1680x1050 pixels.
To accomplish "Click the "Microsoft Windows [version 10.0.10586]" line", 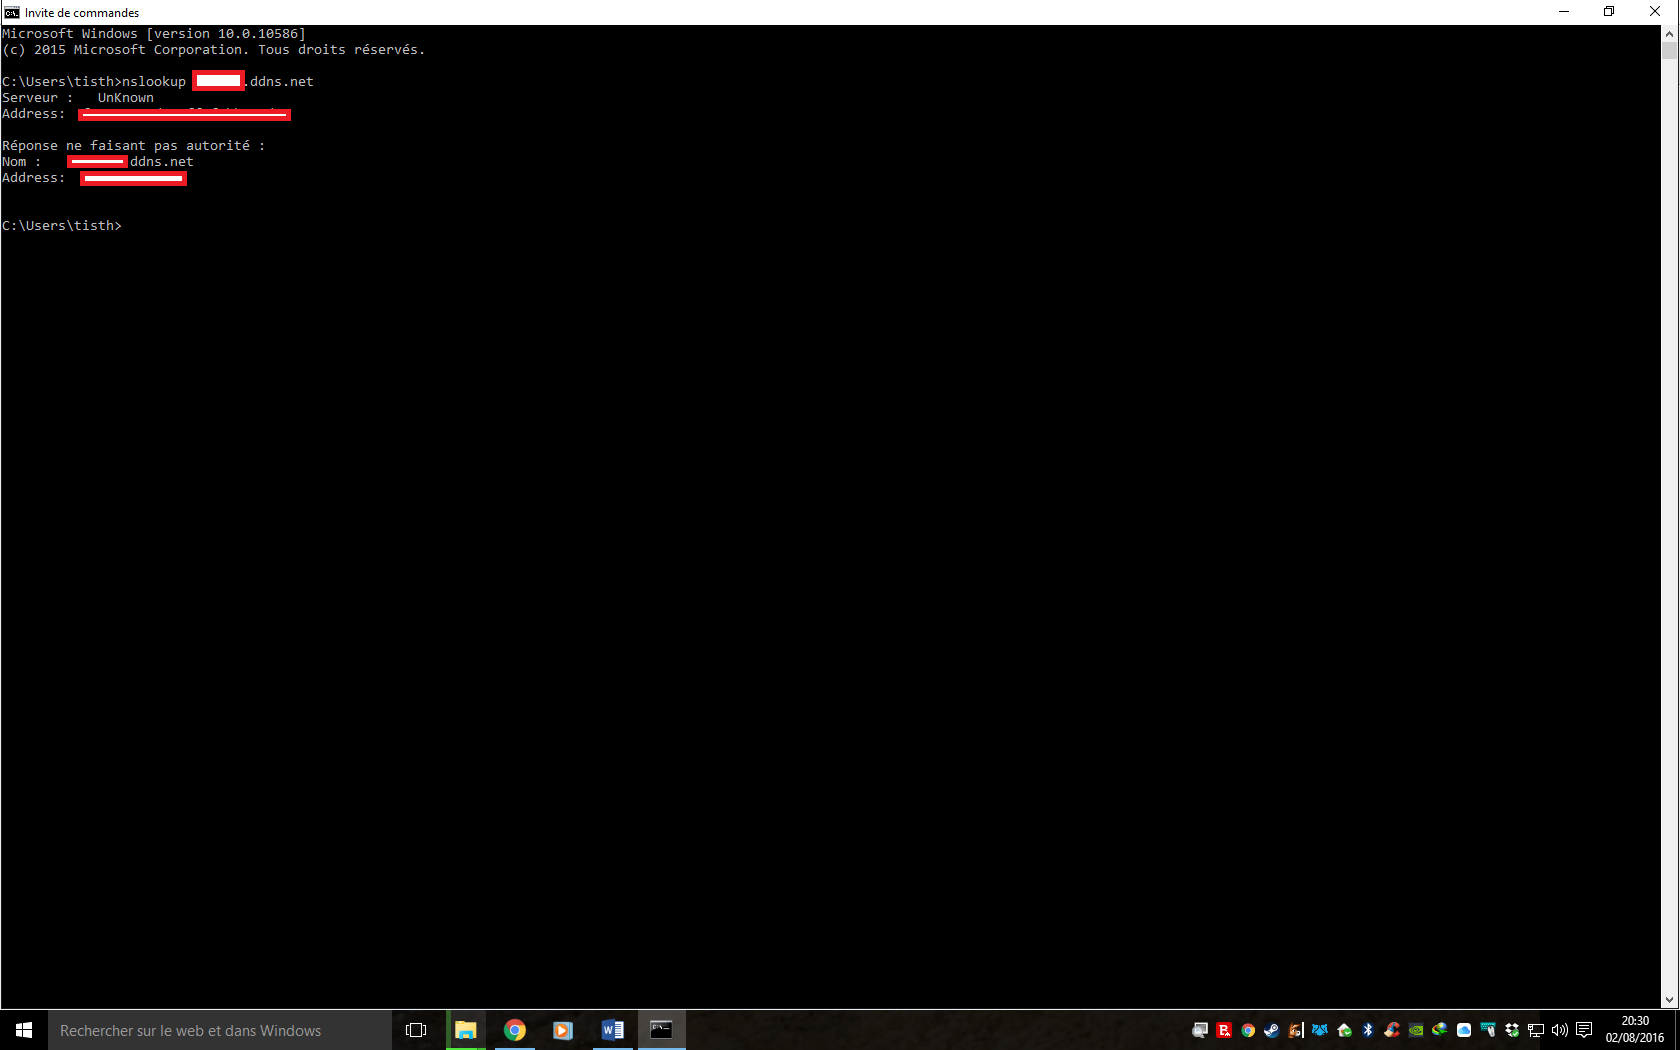I will [154, 34].
